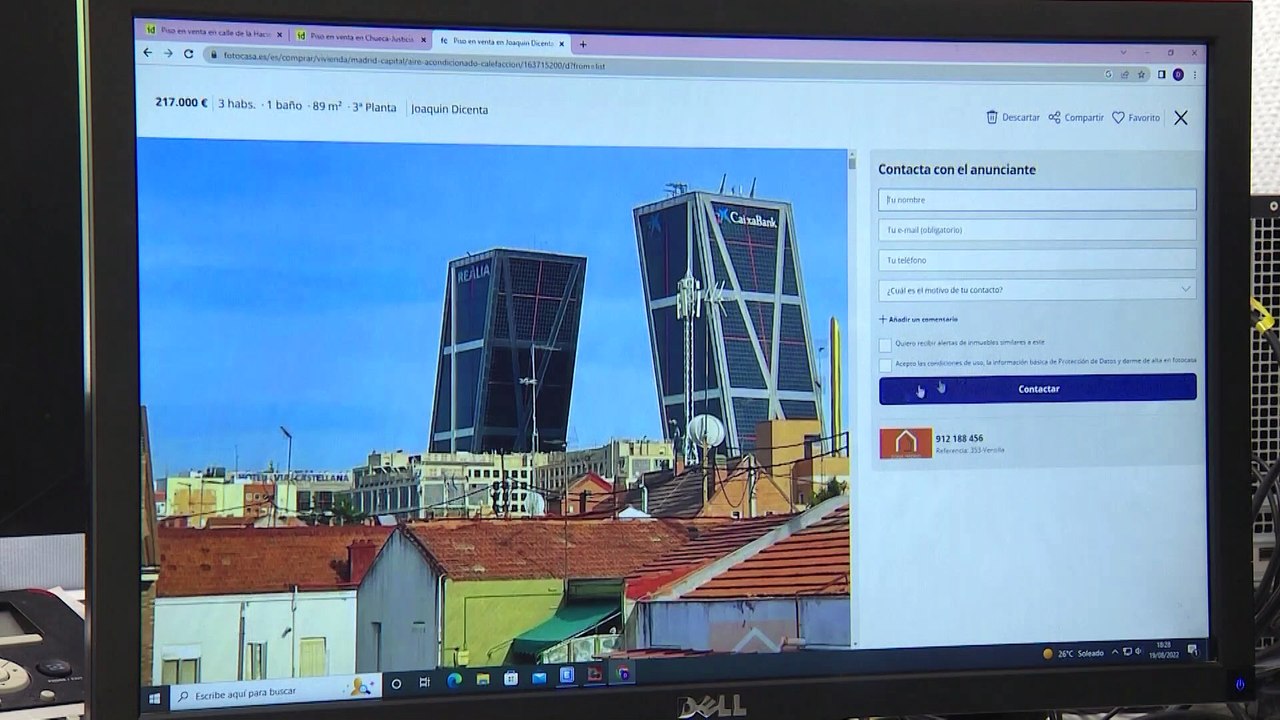Check 'Quiero recibir alertas de inmuebles similares'
The width and height of the screenshot is (1280, 720).
pyautogui.click(x=885, y=344)
